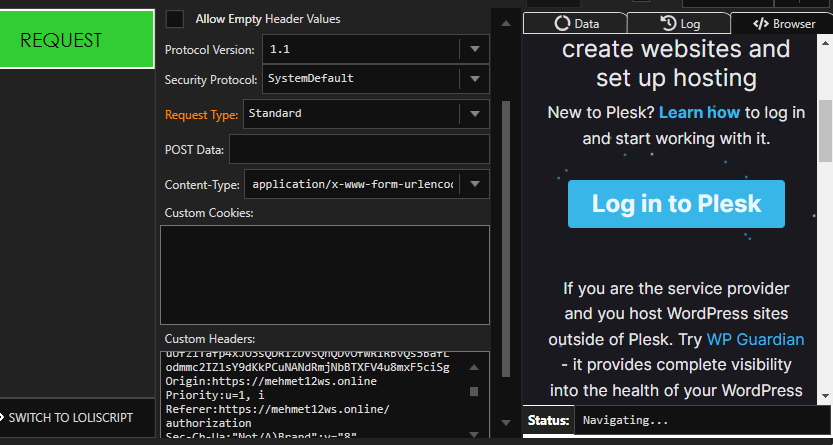Click the Status field showing Navigating...
Viewport: 833px width, 445px height.
point(702,421)
